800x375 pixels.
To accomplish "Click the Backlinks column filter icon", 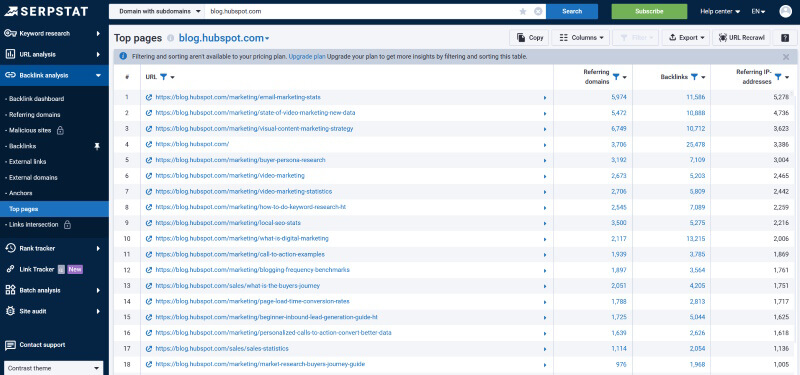I will pyautogui.click(x=694, y=77).
